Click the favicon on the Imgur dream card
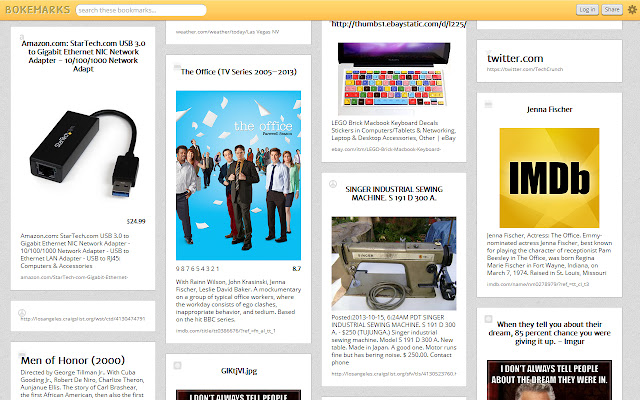Viewport: 640px width, 400px height. 488,319
